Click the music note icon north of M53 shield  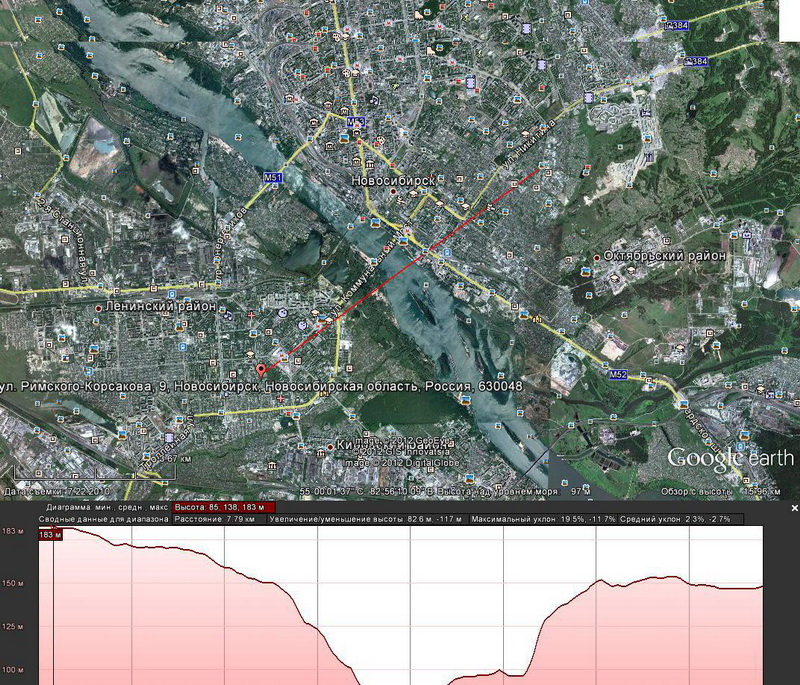click(374, 99)
